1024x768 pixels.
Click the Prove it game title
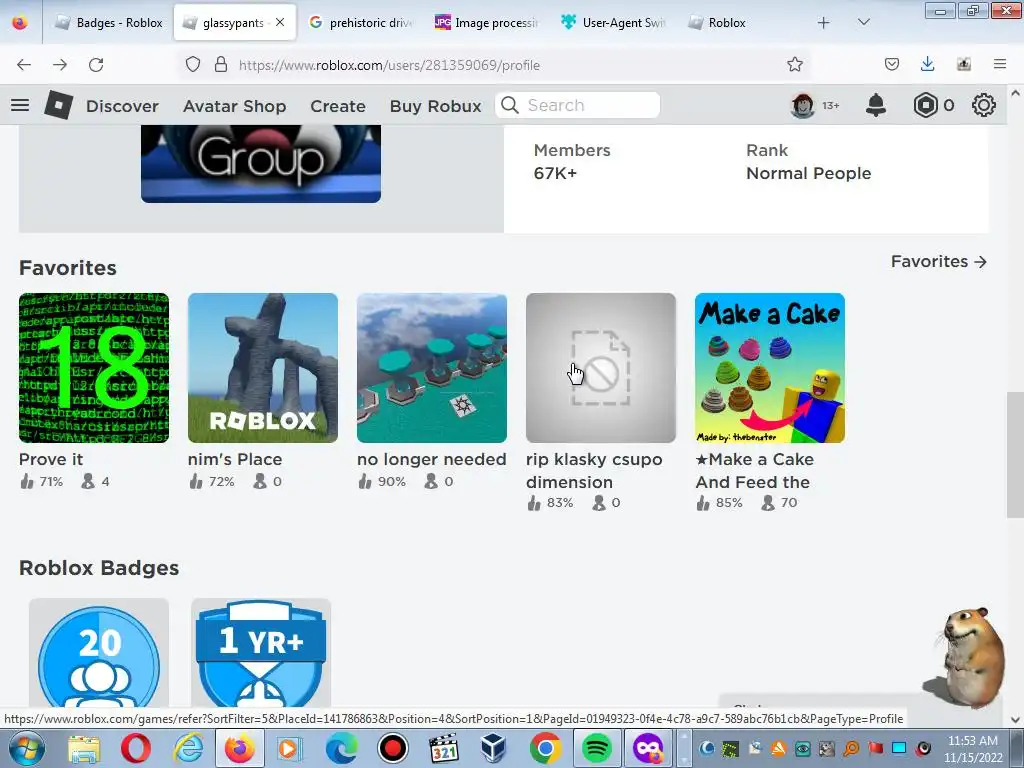pyautogui.click(x=51, y=460)
